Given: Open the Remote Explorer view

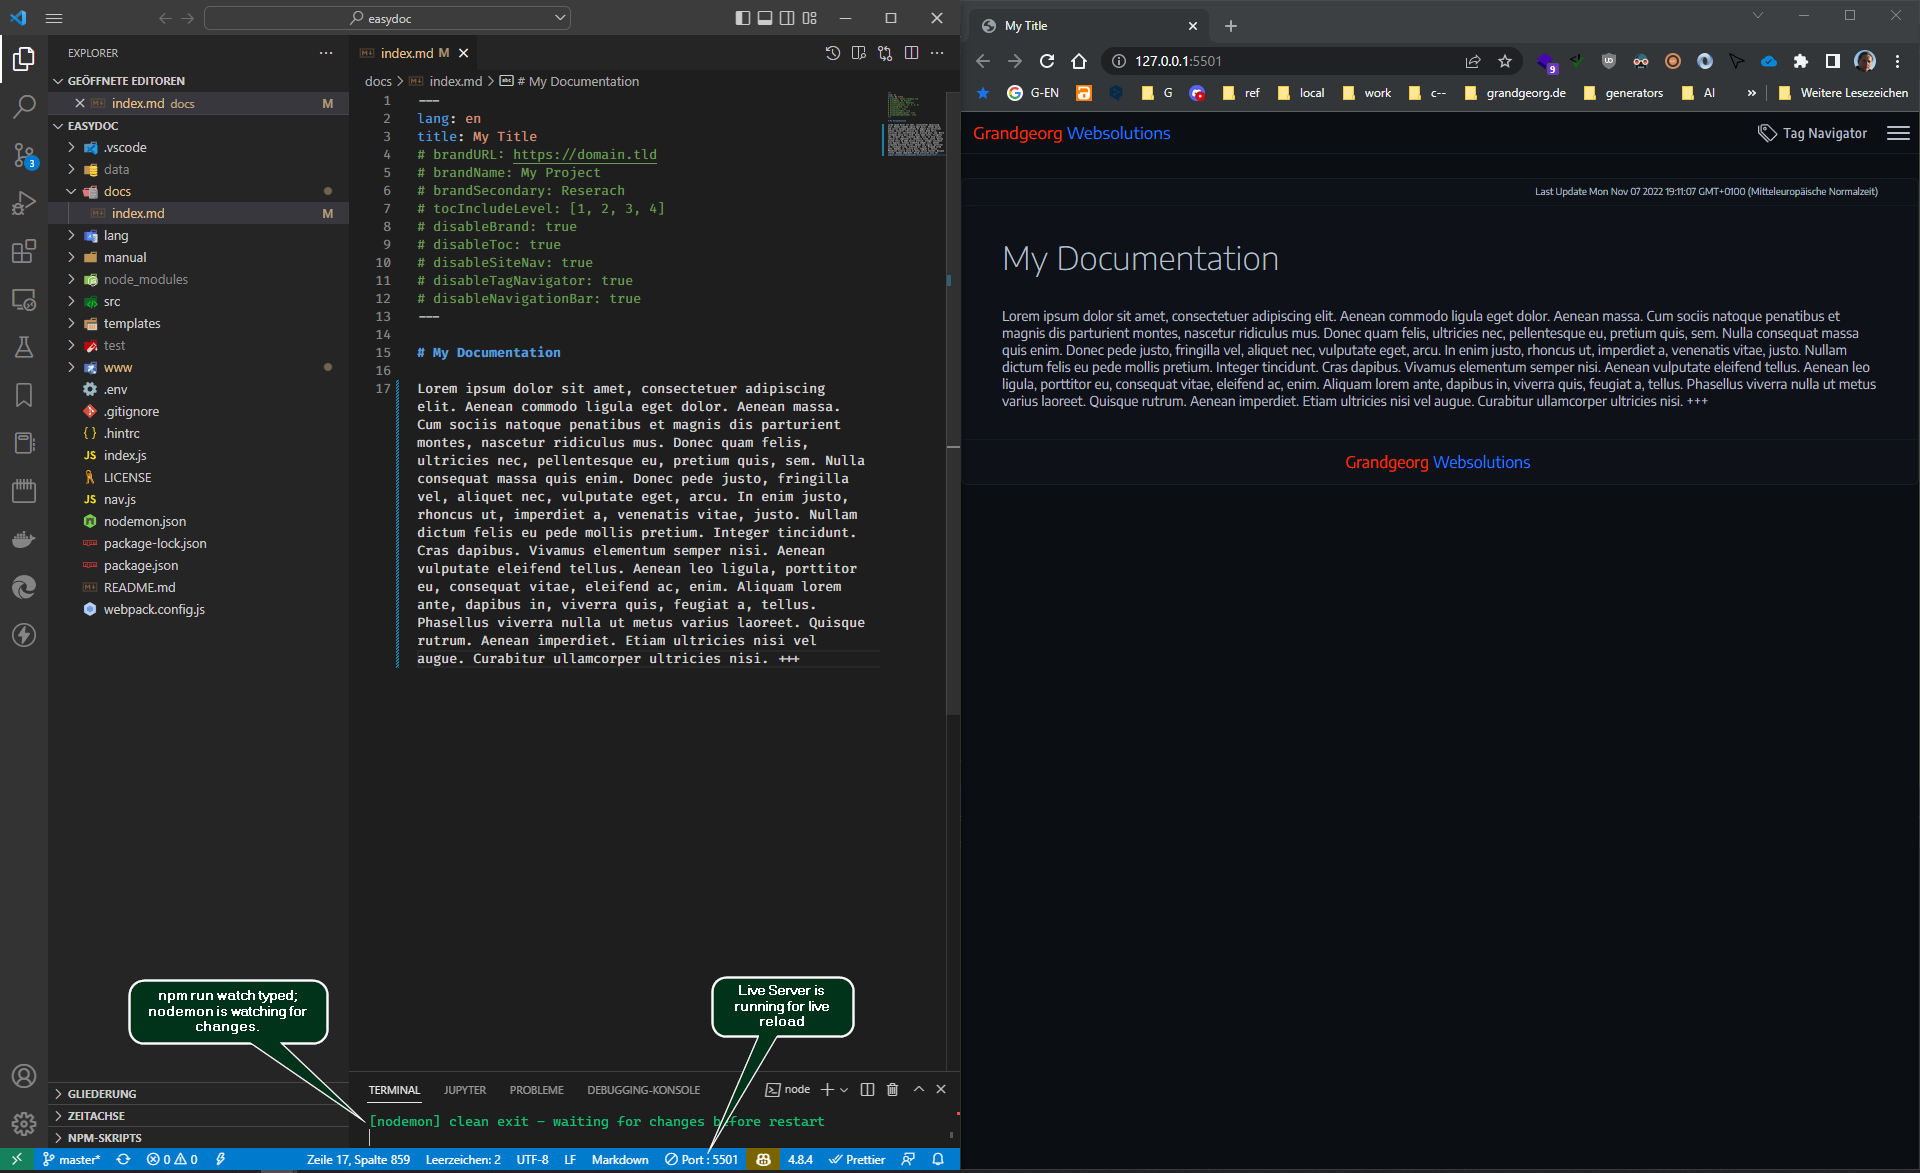Looking at the screenshot, I should point(24,299).
